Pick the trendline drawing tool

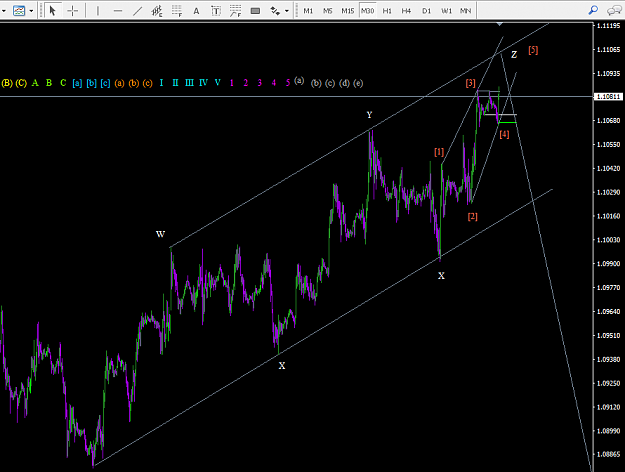pos(137,11)
